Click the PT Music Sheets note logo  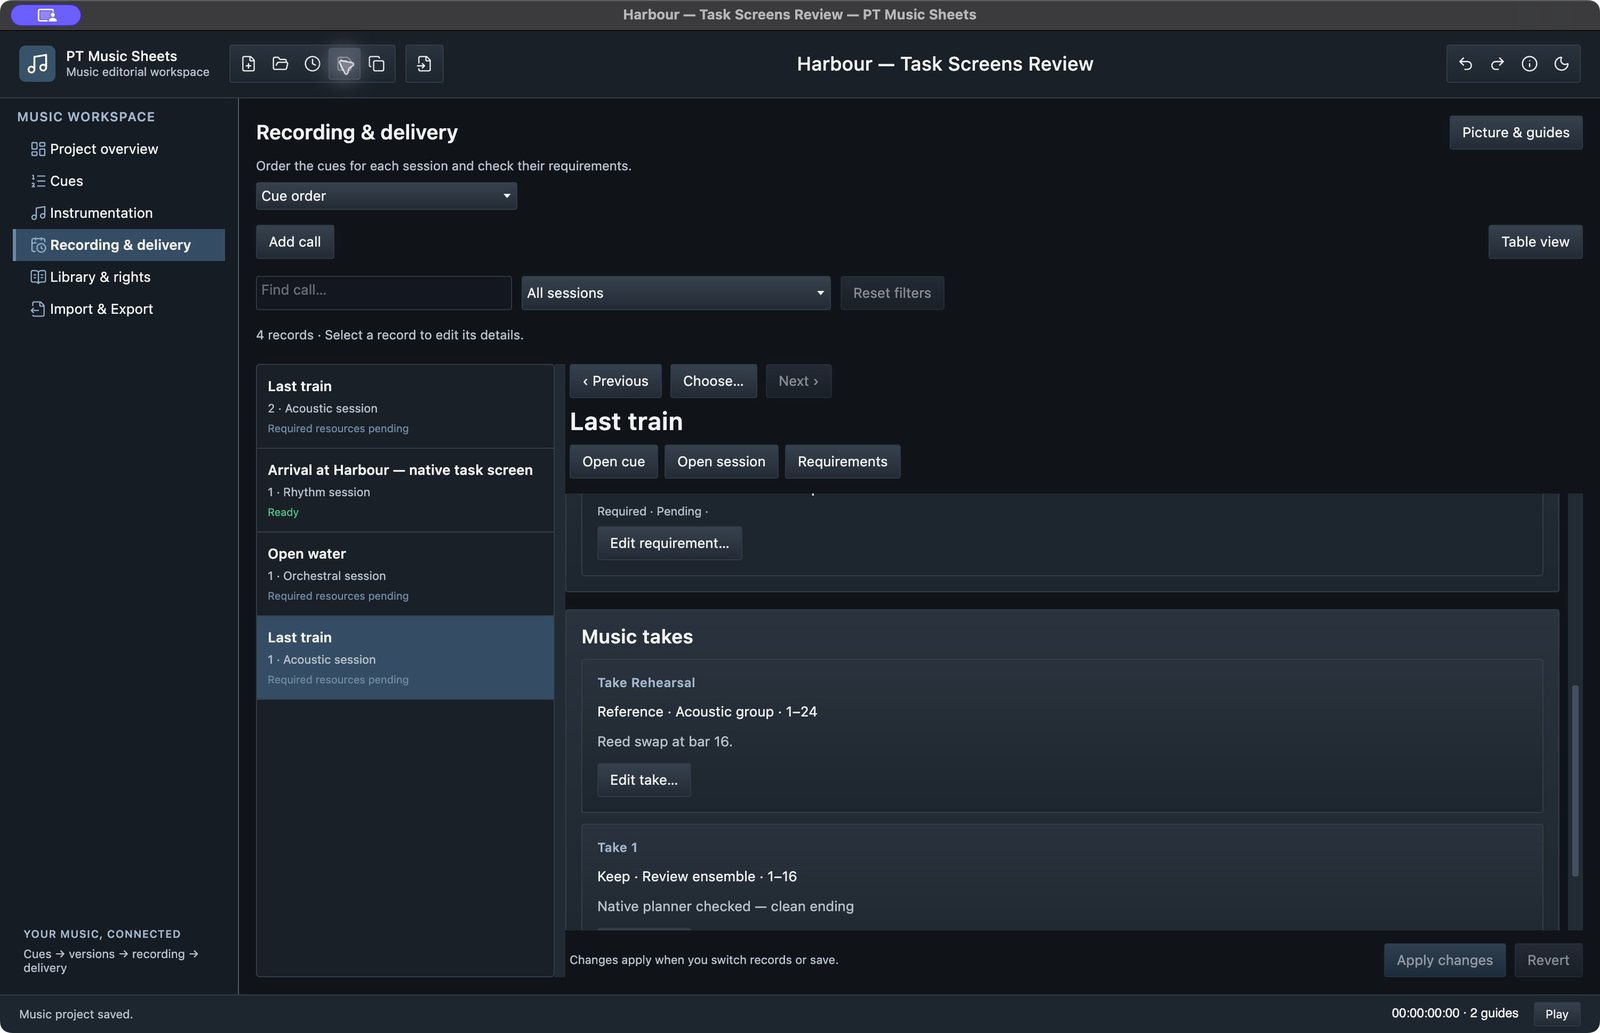tap(37, 64)
